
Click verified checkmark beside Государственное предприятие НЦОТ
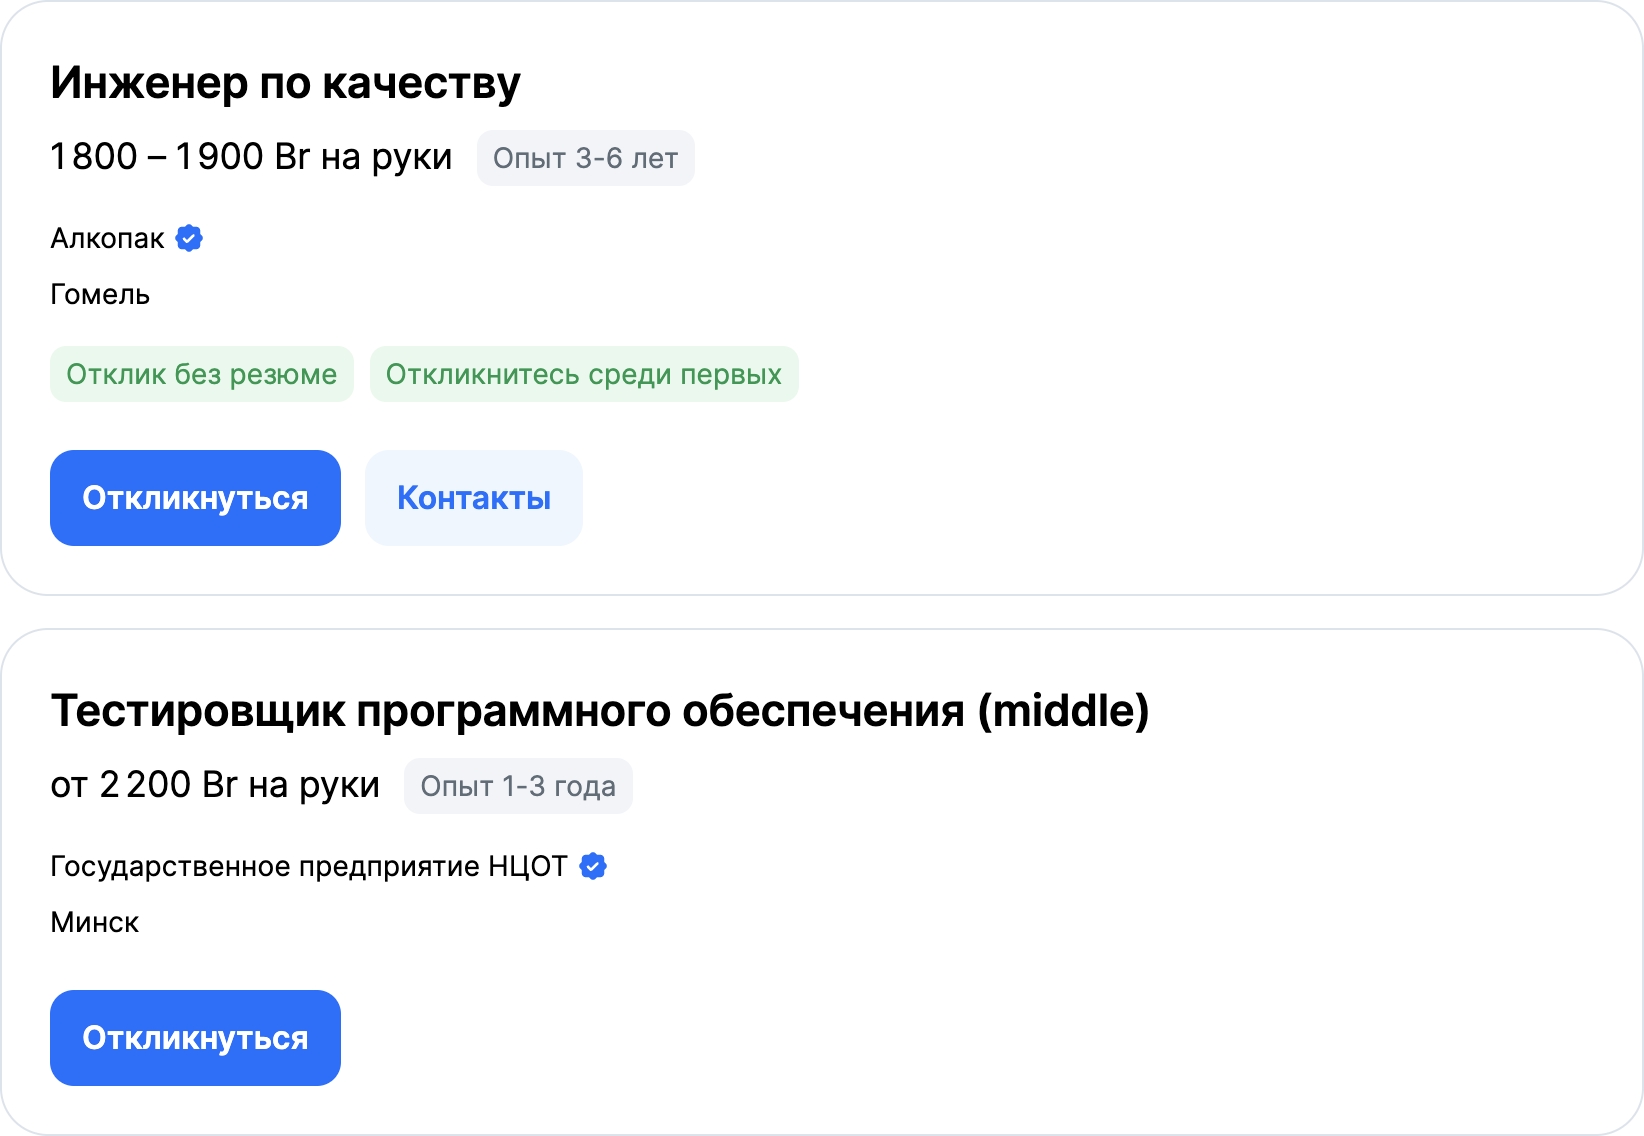(x=593, y=866)
